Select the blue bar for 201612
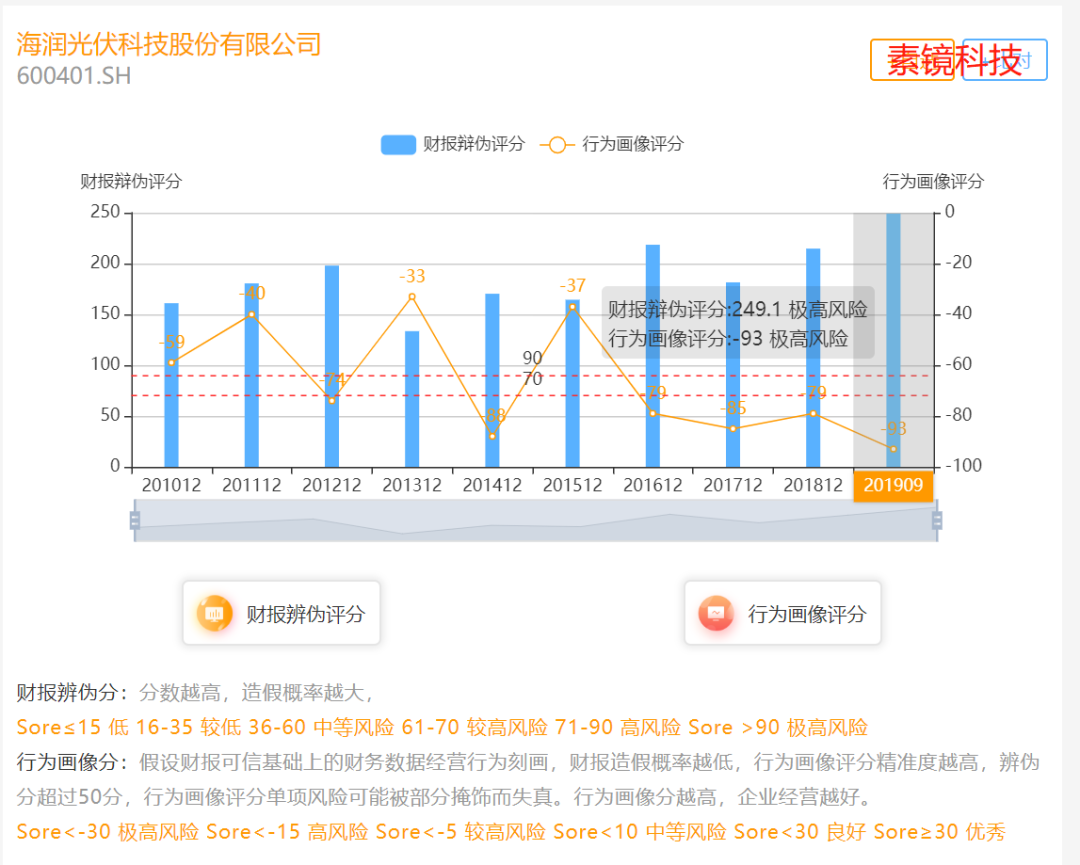 point(653,356)
